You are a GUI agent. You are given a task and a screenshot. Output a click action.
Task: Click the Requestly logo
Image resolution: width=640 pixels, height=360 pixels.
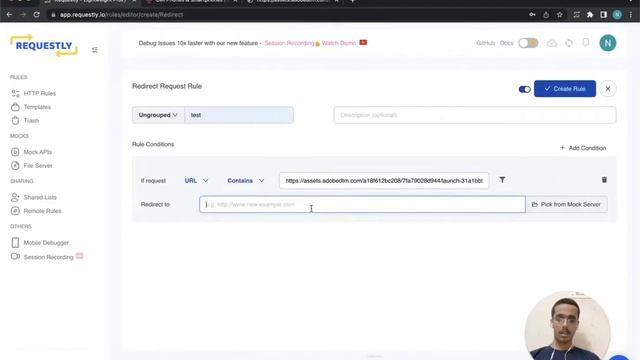pyautogui.click(x=44, y=45)
